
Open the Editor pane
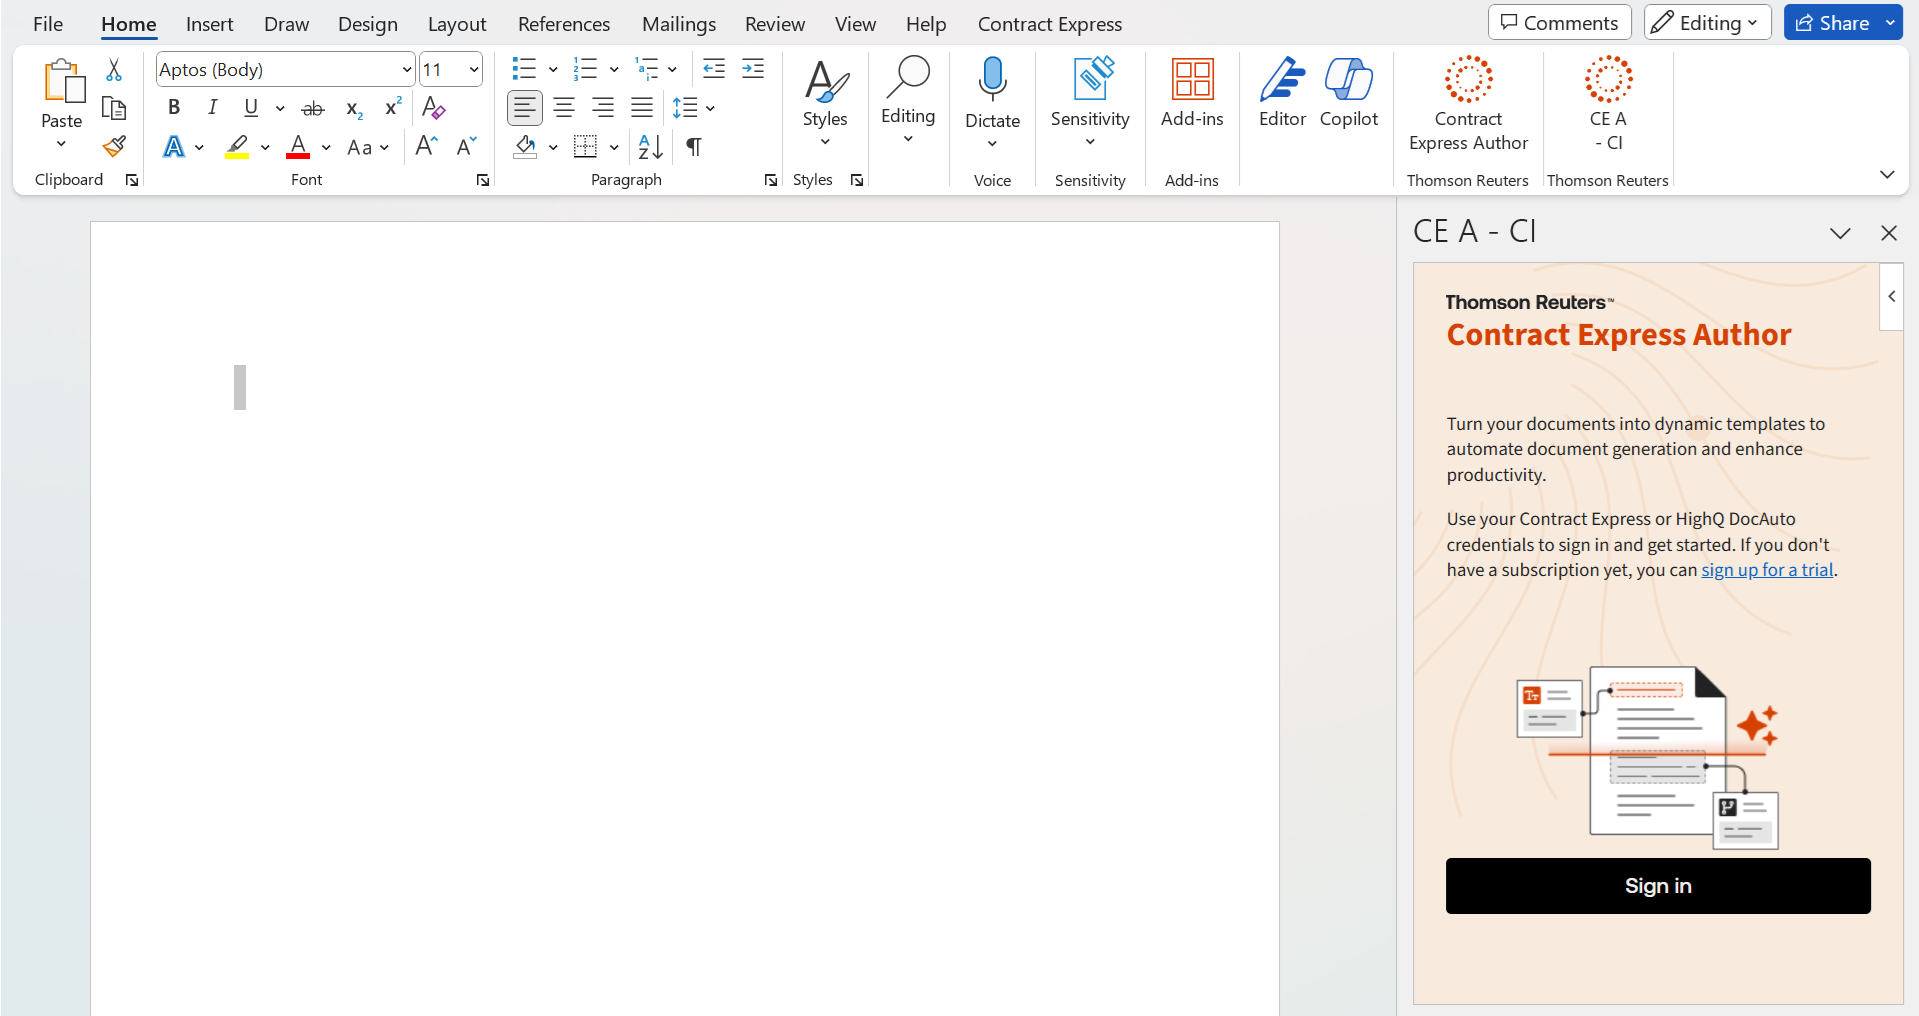click(x=1282, y=95)
